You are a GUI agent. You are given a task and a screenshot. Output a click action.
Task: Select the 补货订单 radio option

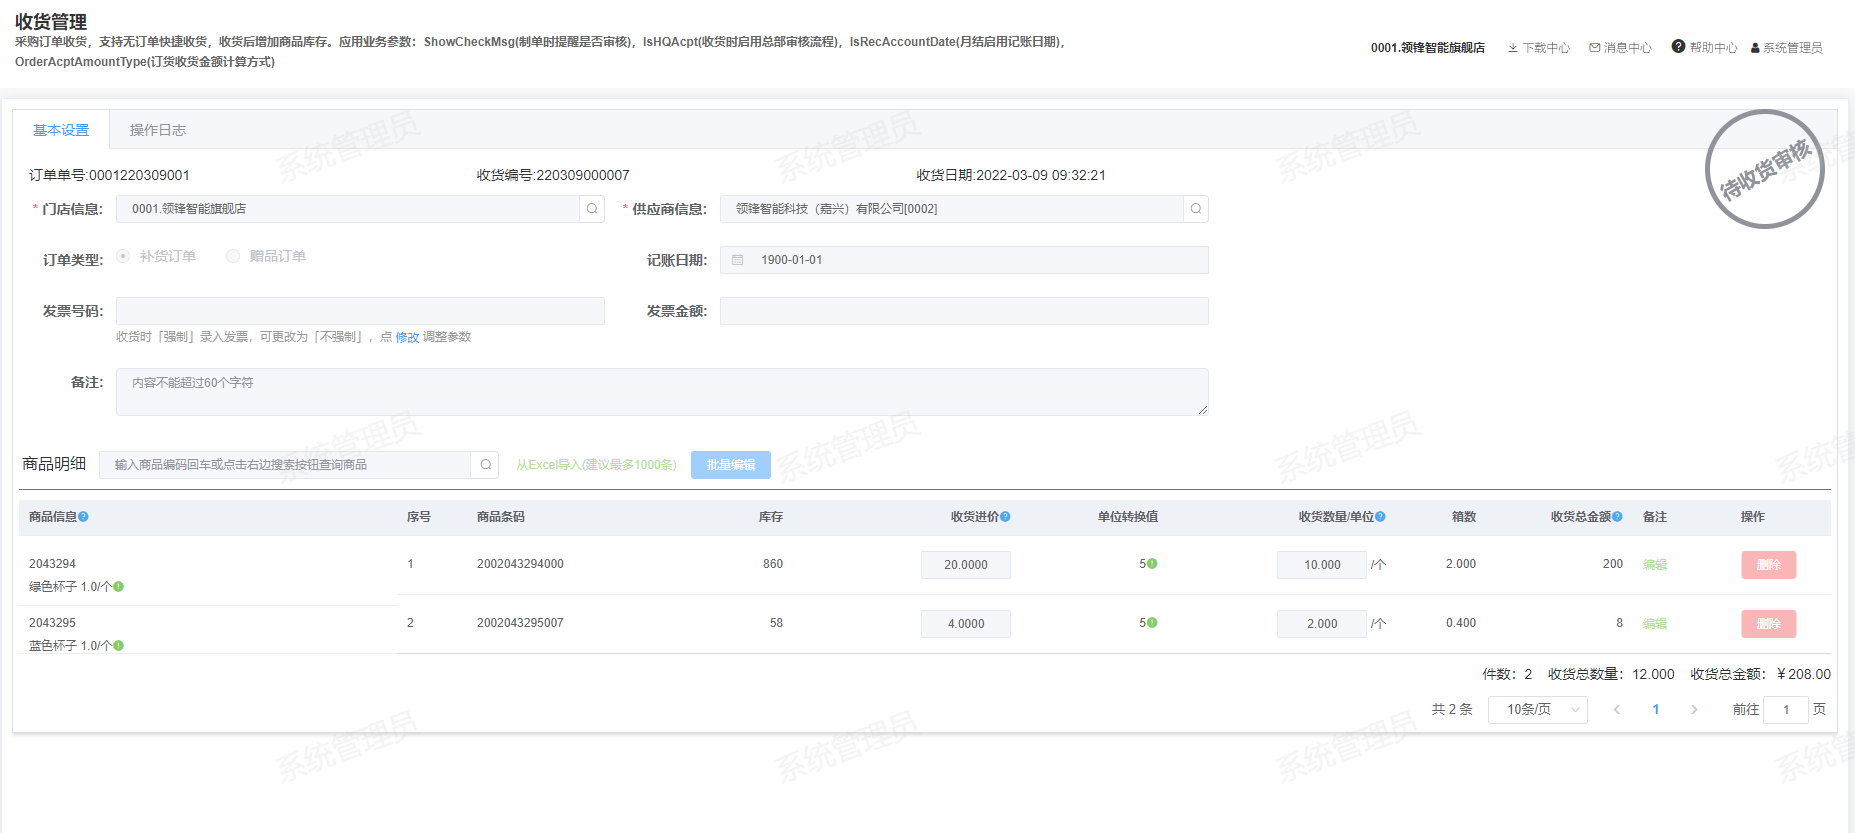(123, 256)
